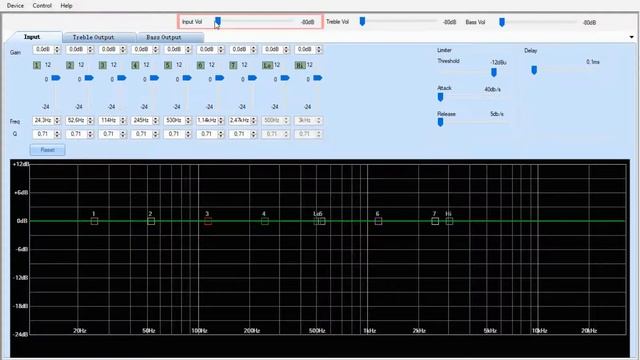The width and height of the screenshot is (640, 360).
Task: Click the band 5 Gain value field
Action: (174, 49)
